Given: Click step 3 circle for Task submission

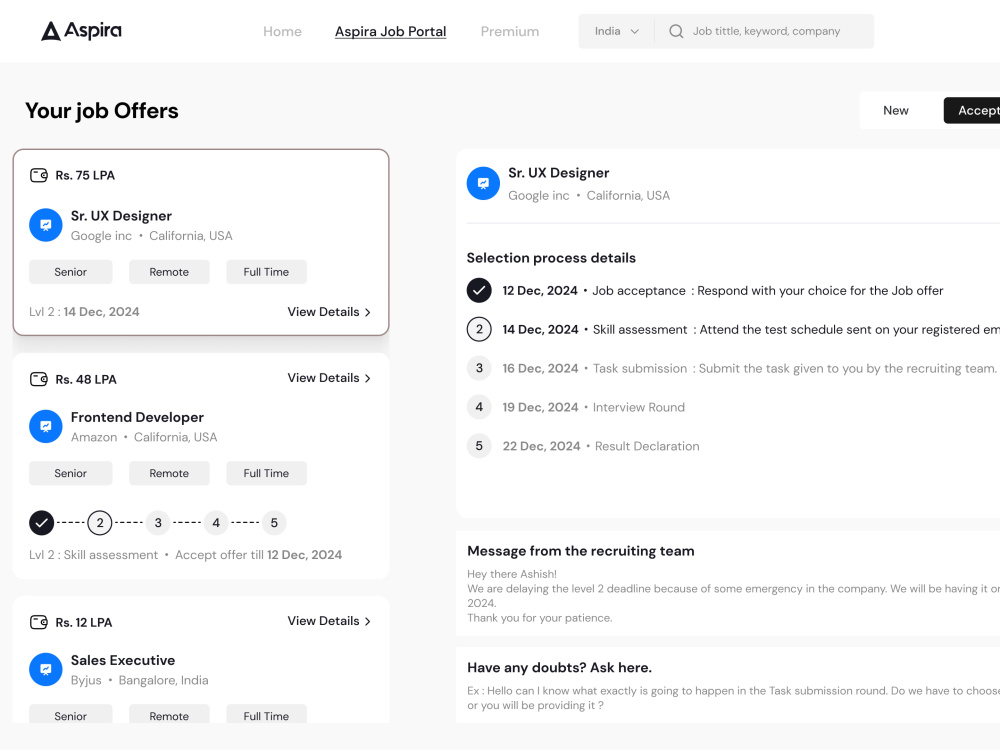Looking at the screenshot, I should point(479,368).
